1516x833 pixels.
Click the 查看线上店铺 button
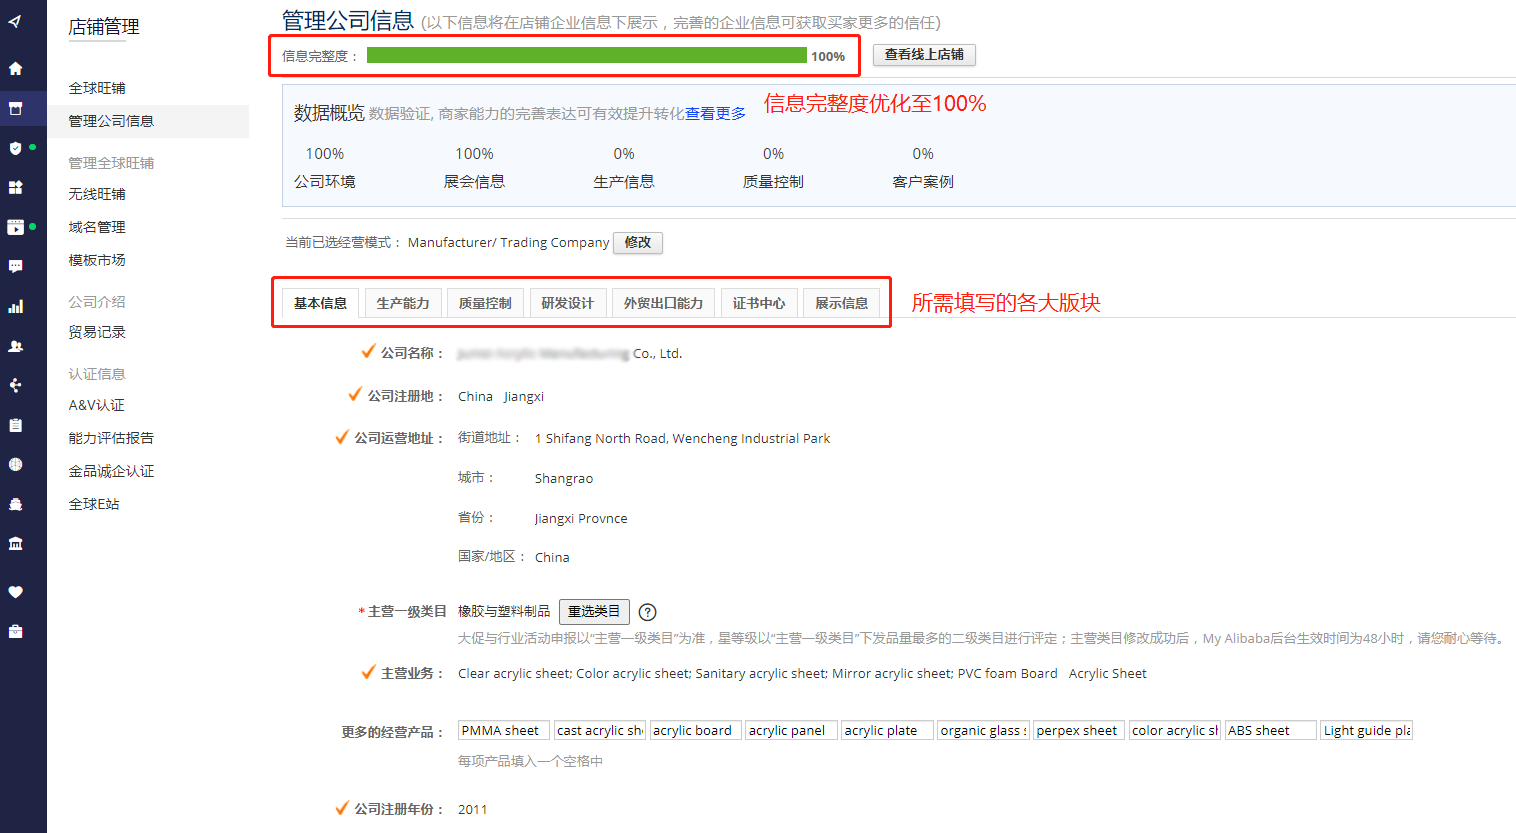tap(924, 55)
